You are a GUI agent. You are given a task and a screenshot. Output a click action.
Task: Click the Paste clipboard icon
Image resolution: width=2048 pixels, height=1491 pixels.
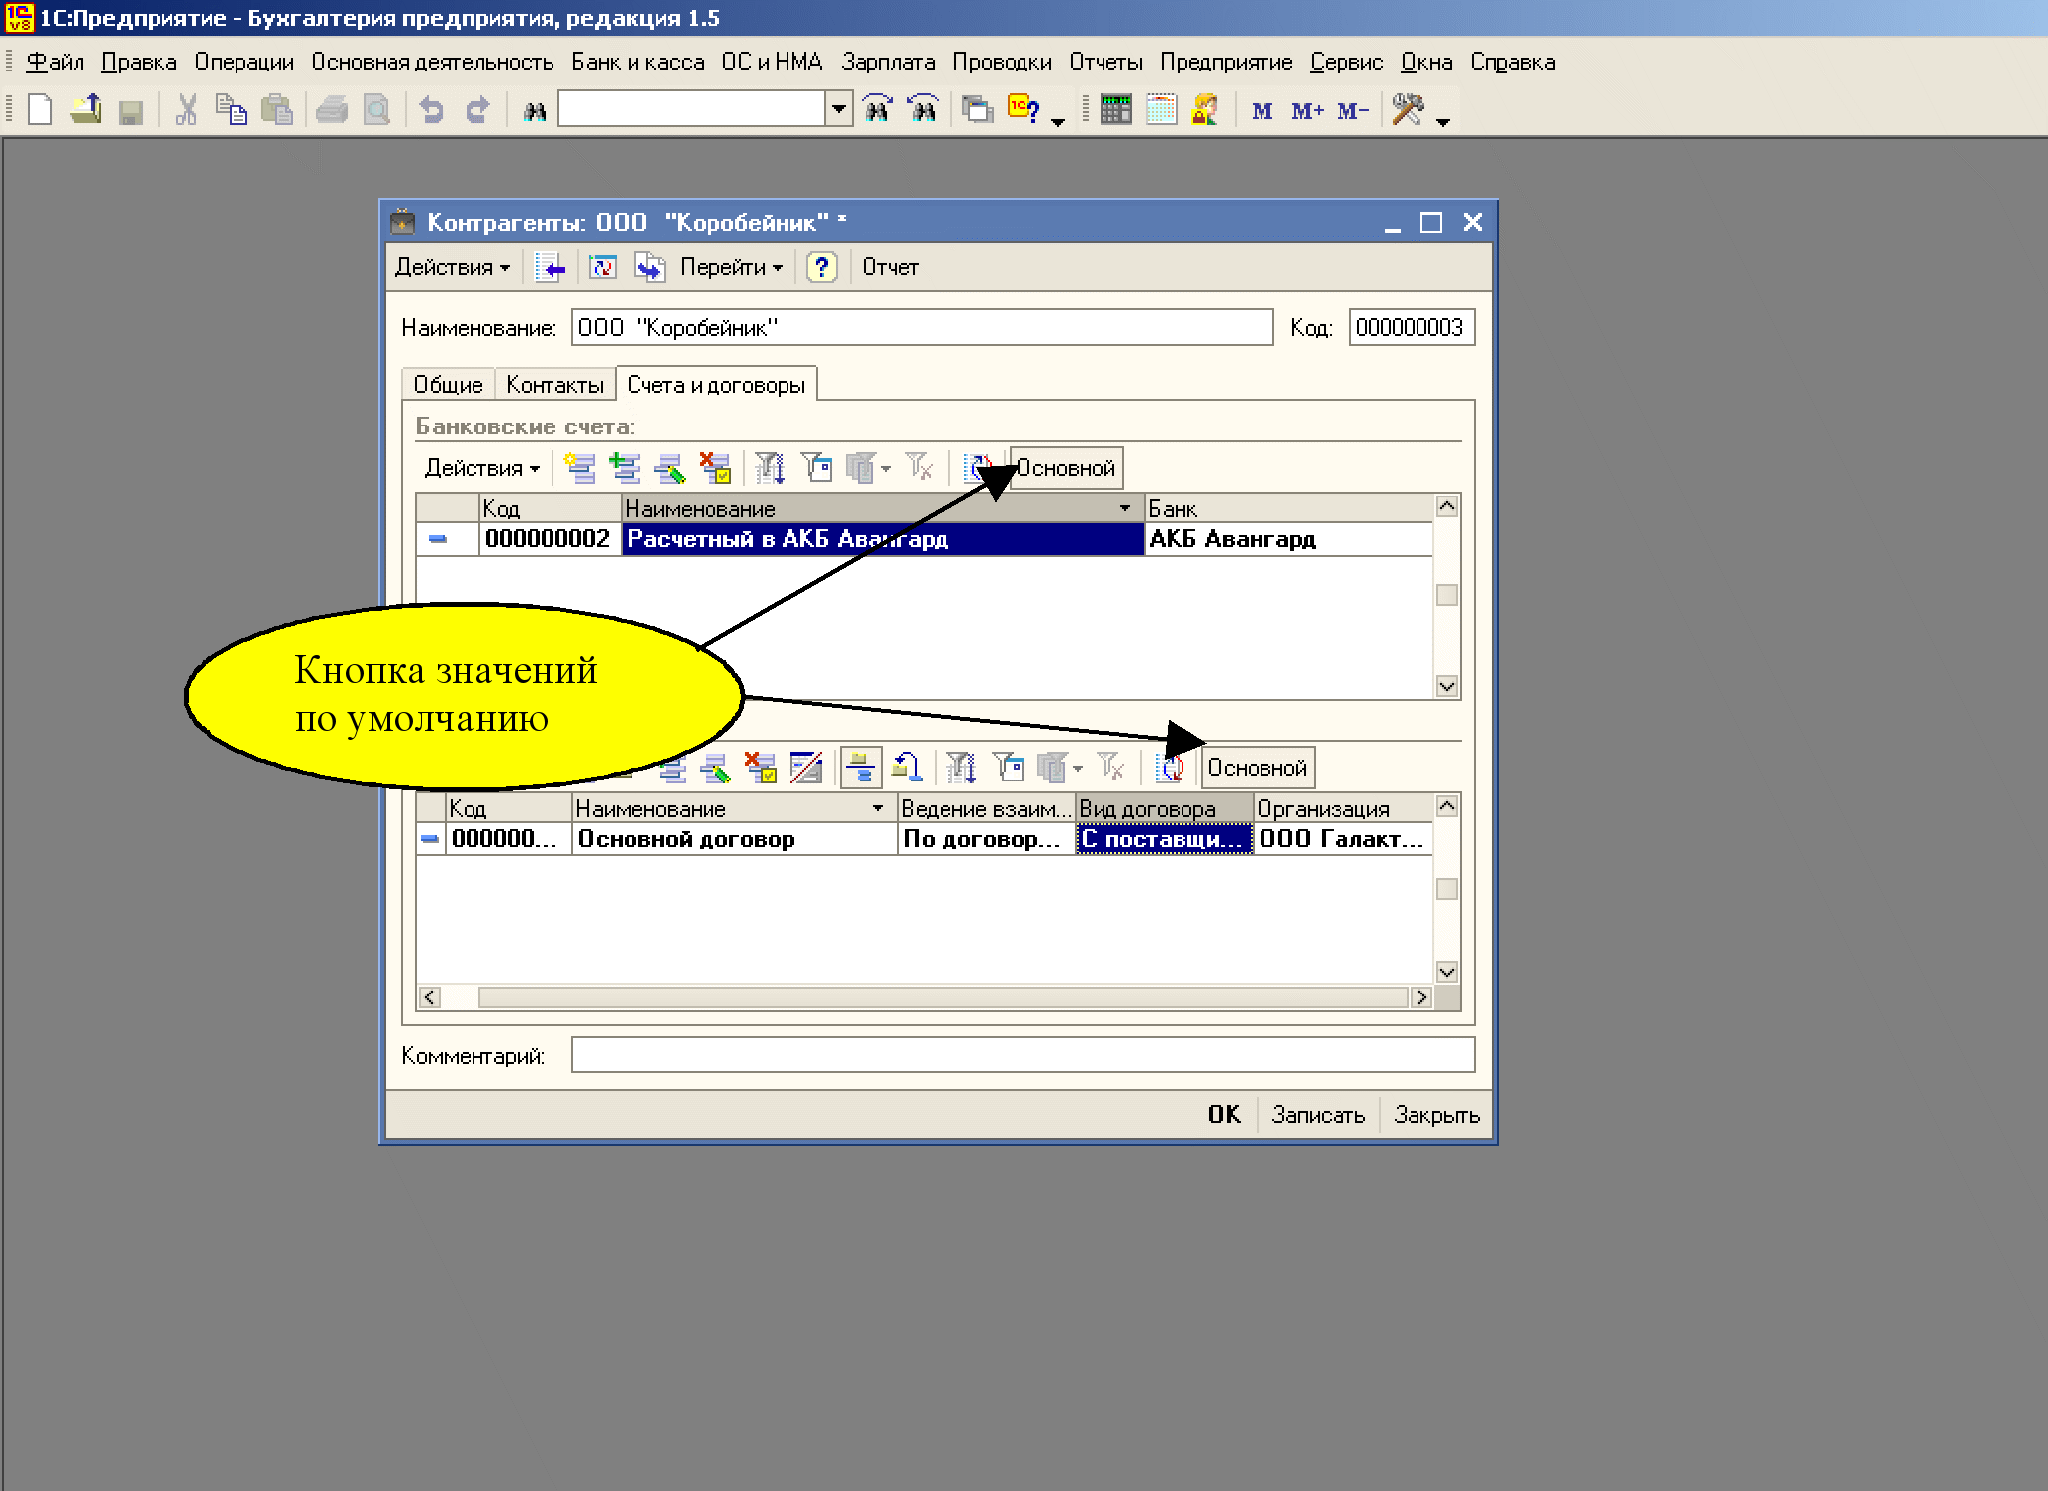pyautogui.click(x=276, y=109)
